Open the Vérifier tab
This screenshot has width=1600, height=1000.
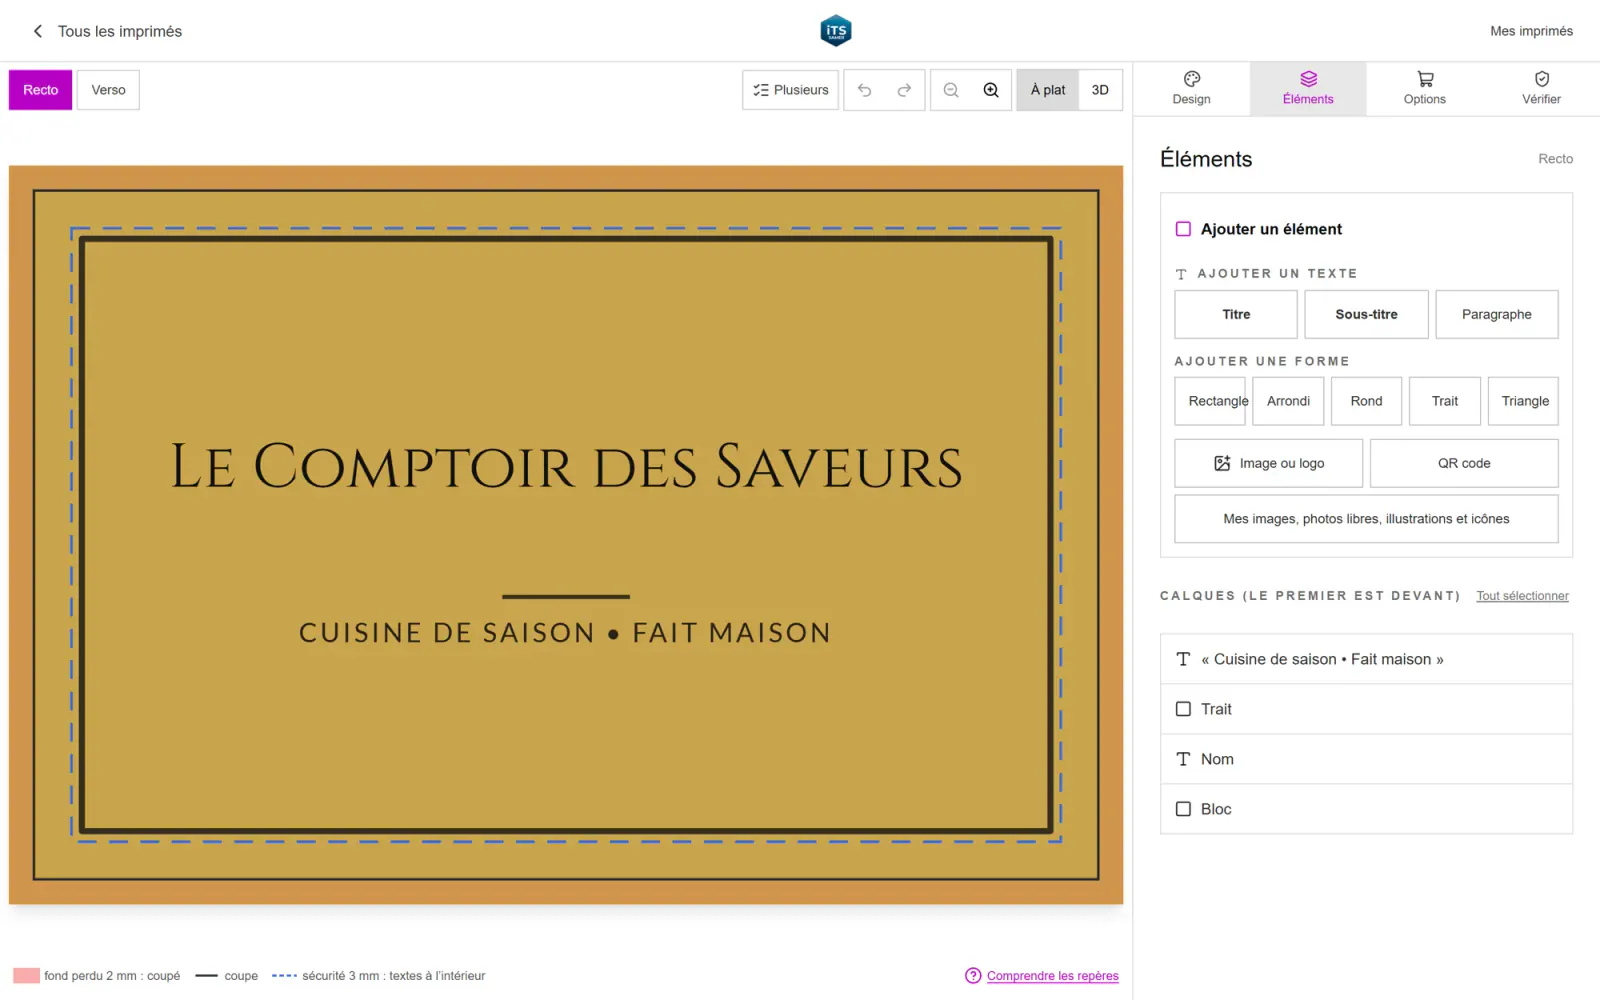tap(1541, 88)
